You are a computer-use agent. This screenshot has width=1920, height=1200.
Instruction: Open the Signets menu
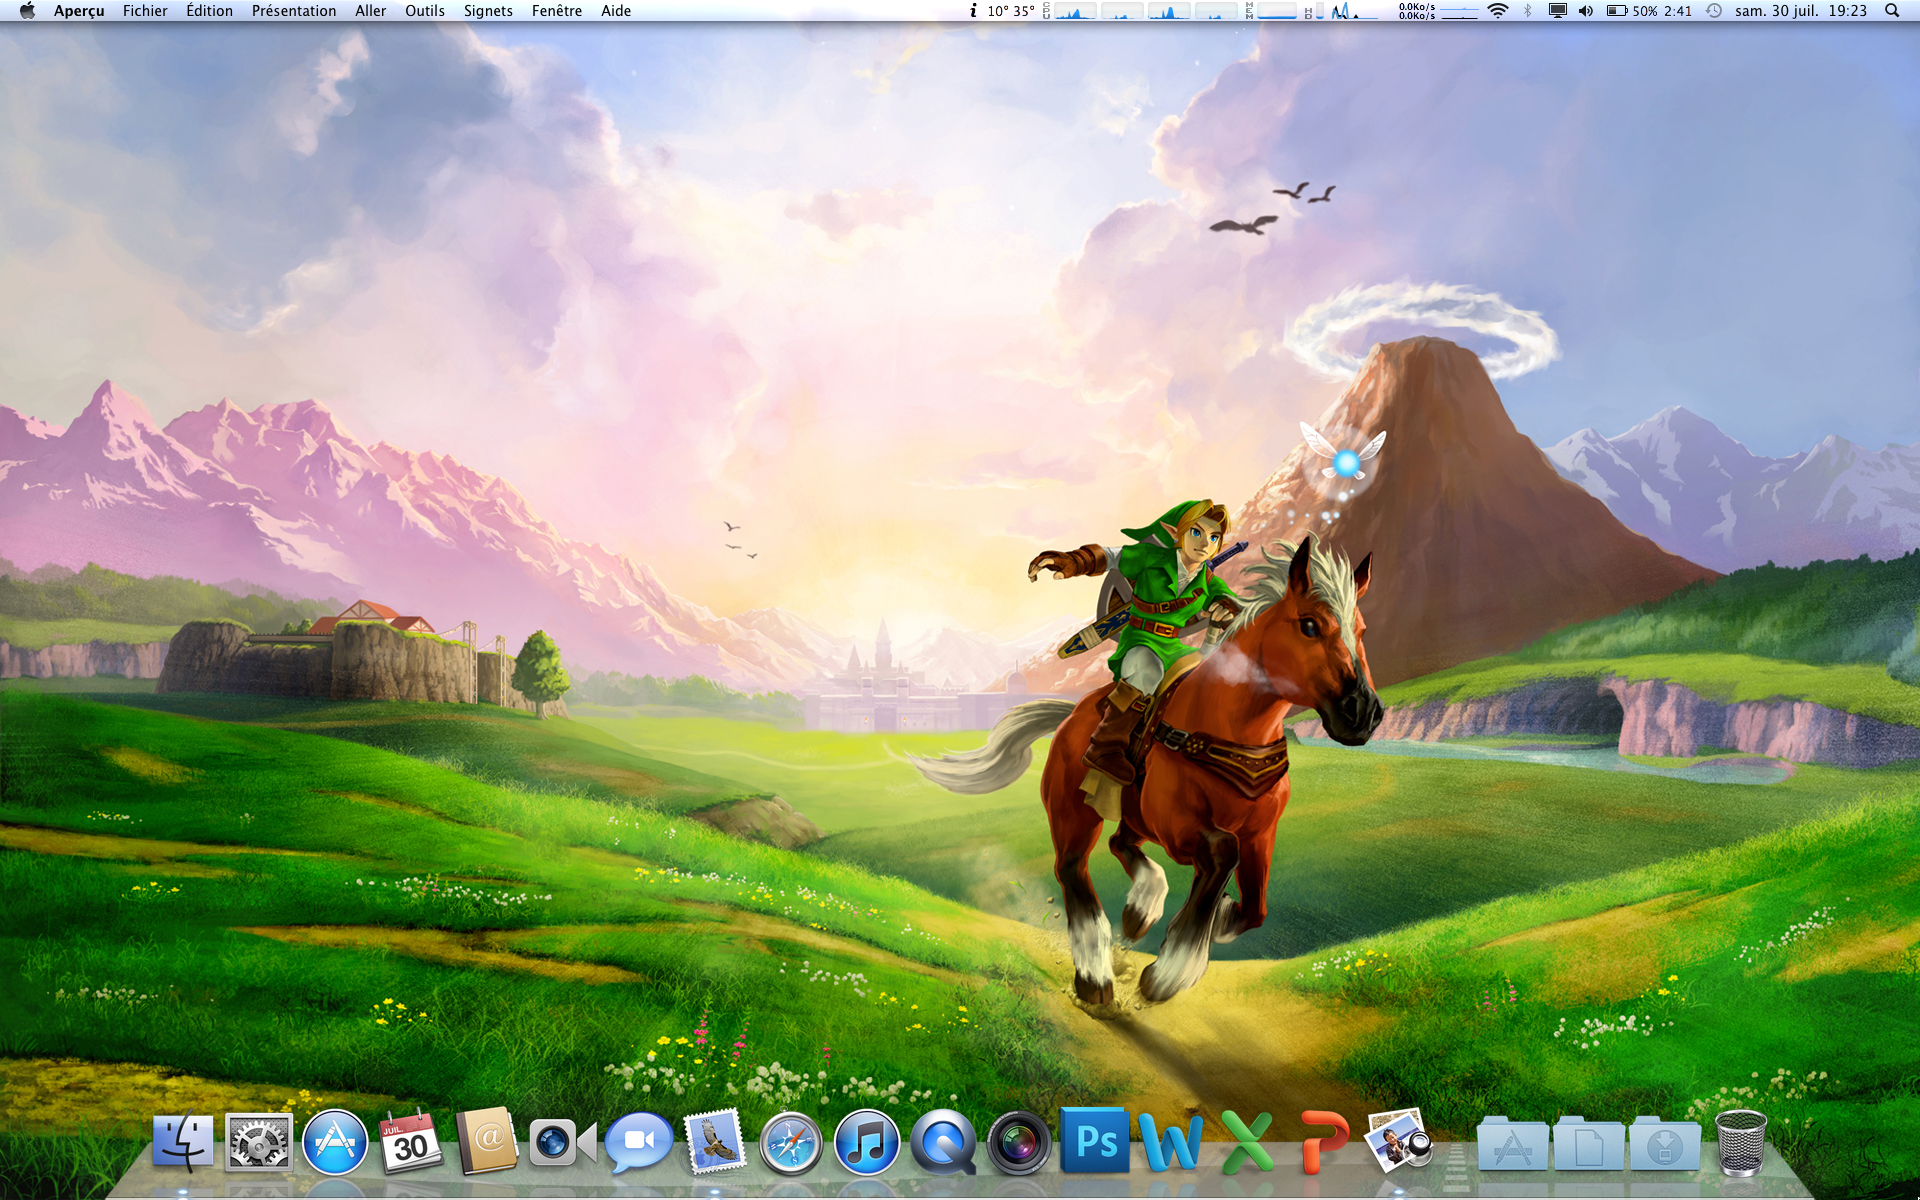point(488,11)
